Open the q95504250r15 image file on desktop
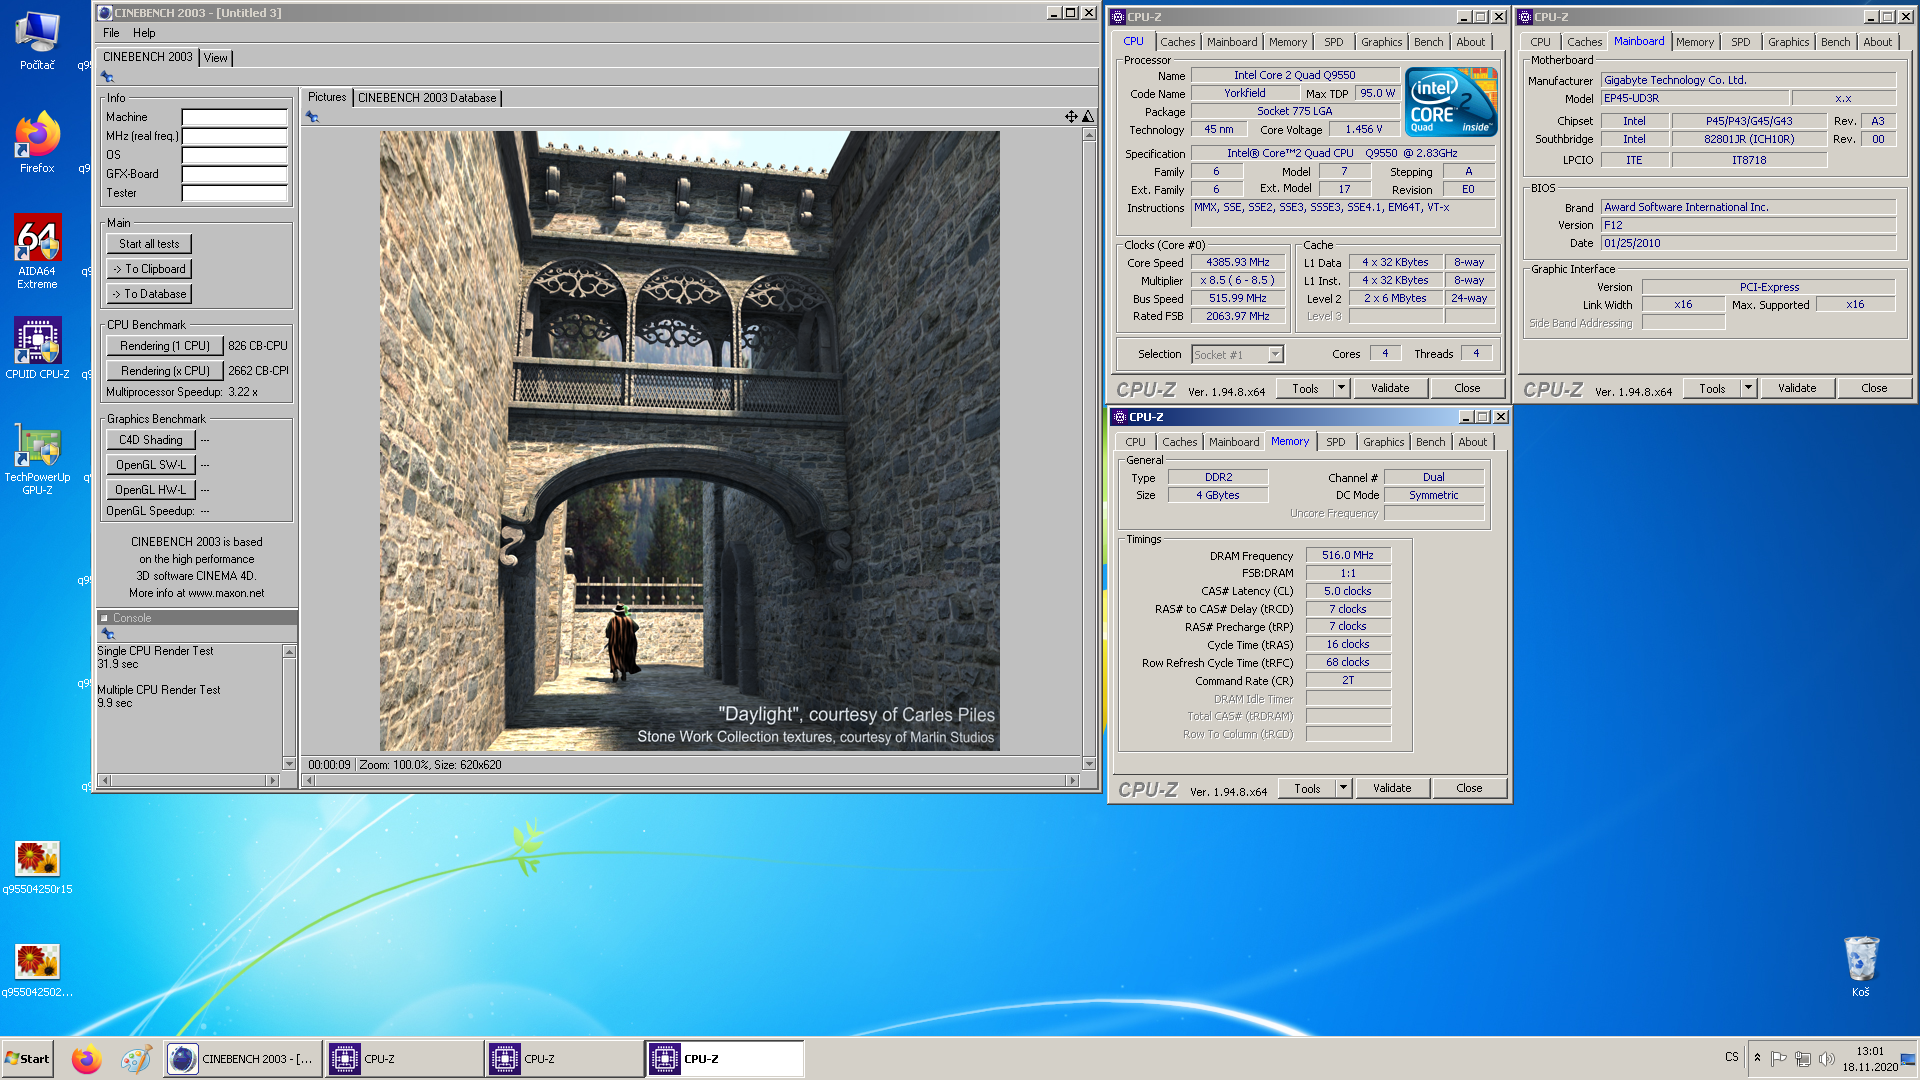Viewport: 1920px width, 1080px height. point(37,866)
